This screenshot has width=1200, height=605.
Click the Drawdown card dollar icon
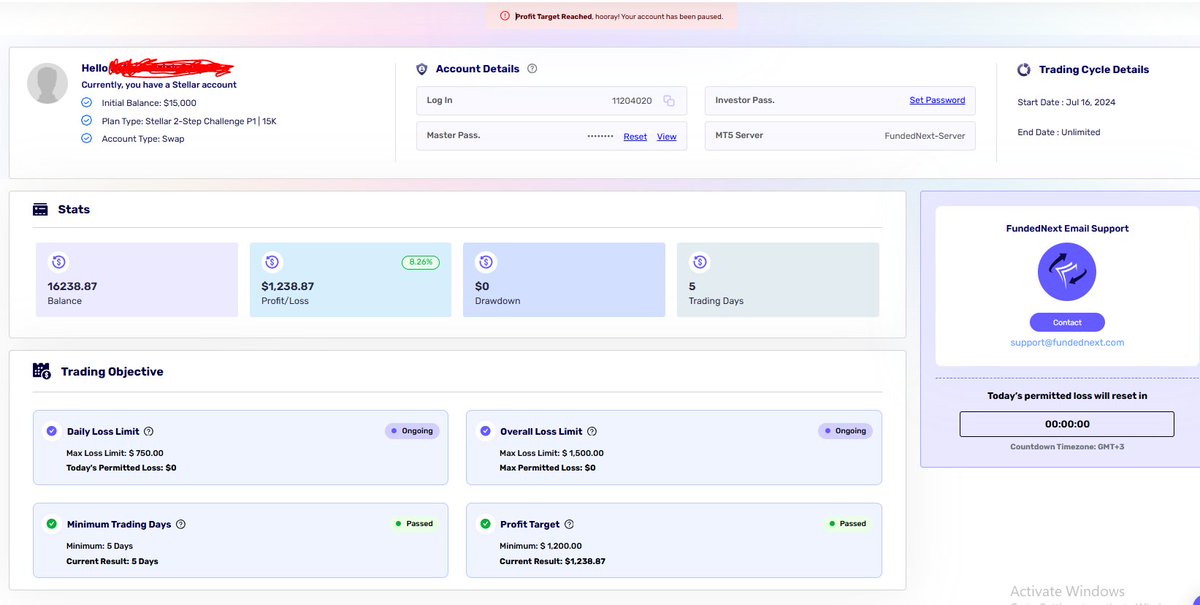pos(485,262)
